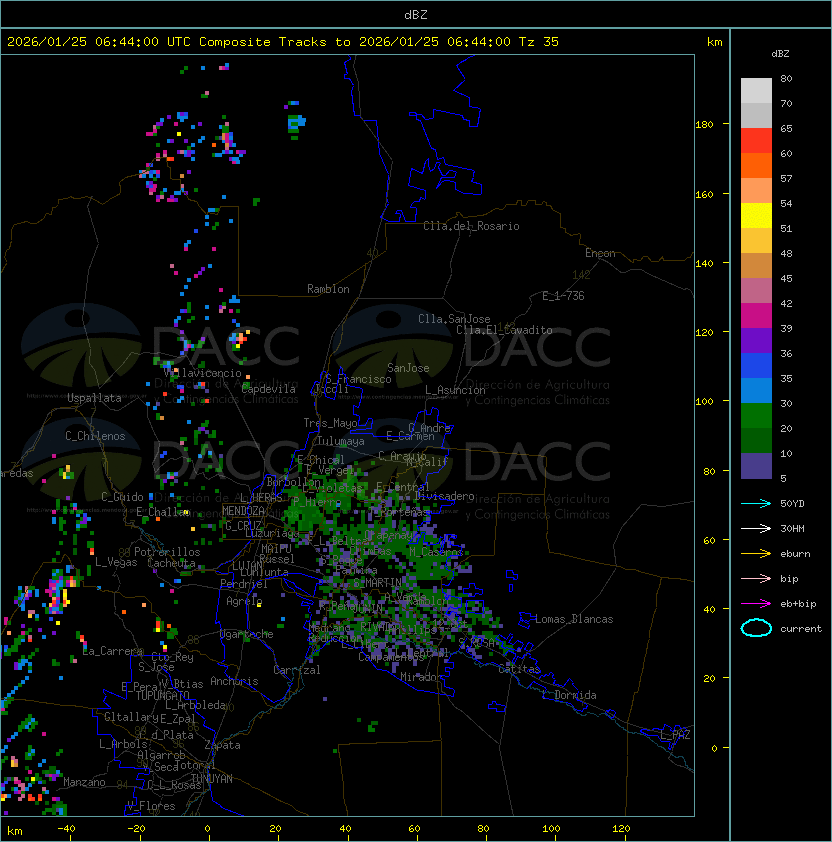Click the orange 60 dBZ swatch
This screenshot has height=842, width=832.
(756, 166)
